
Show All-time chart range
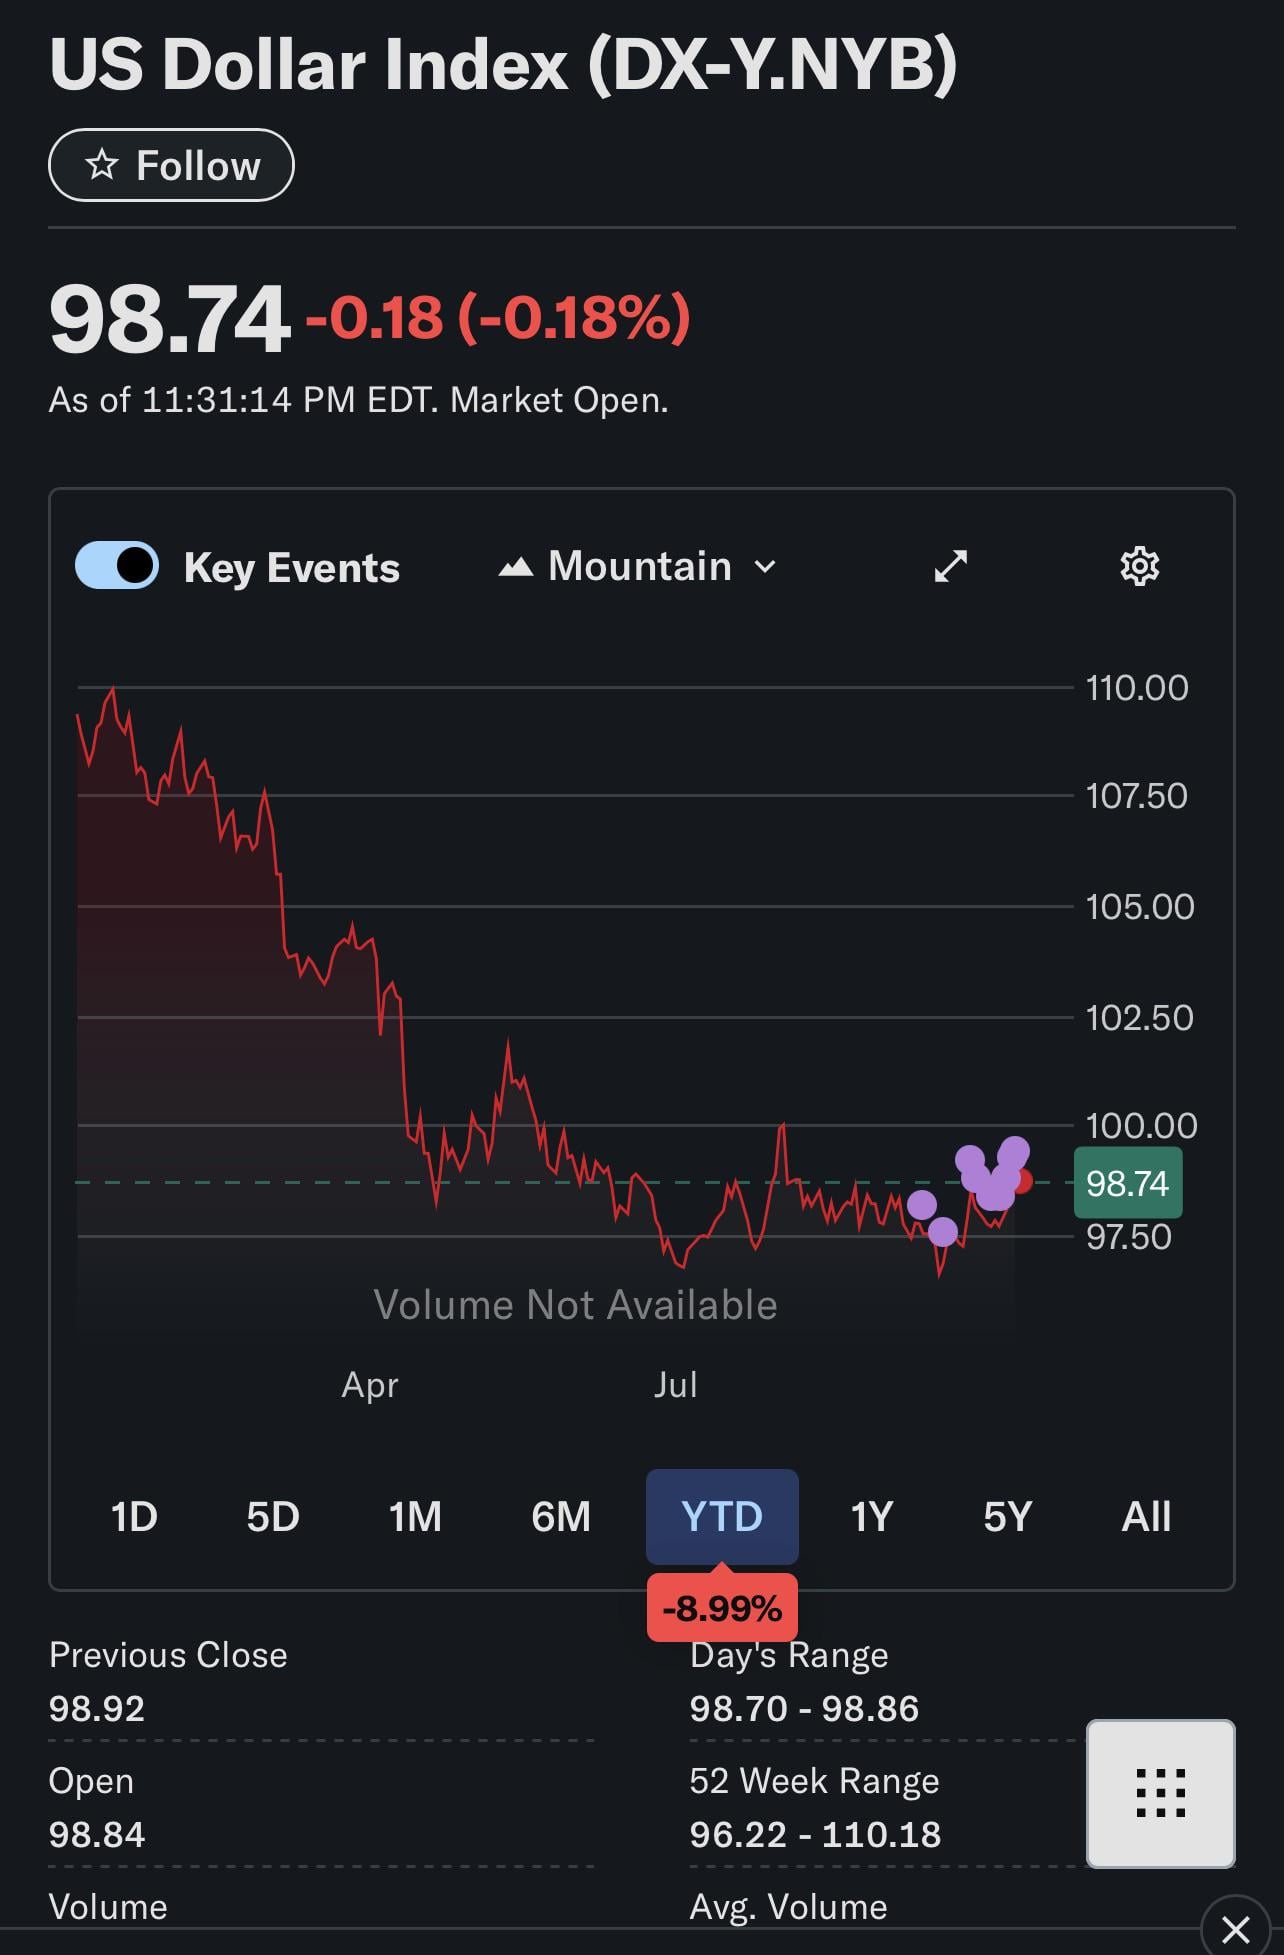coord(1146,1517)
